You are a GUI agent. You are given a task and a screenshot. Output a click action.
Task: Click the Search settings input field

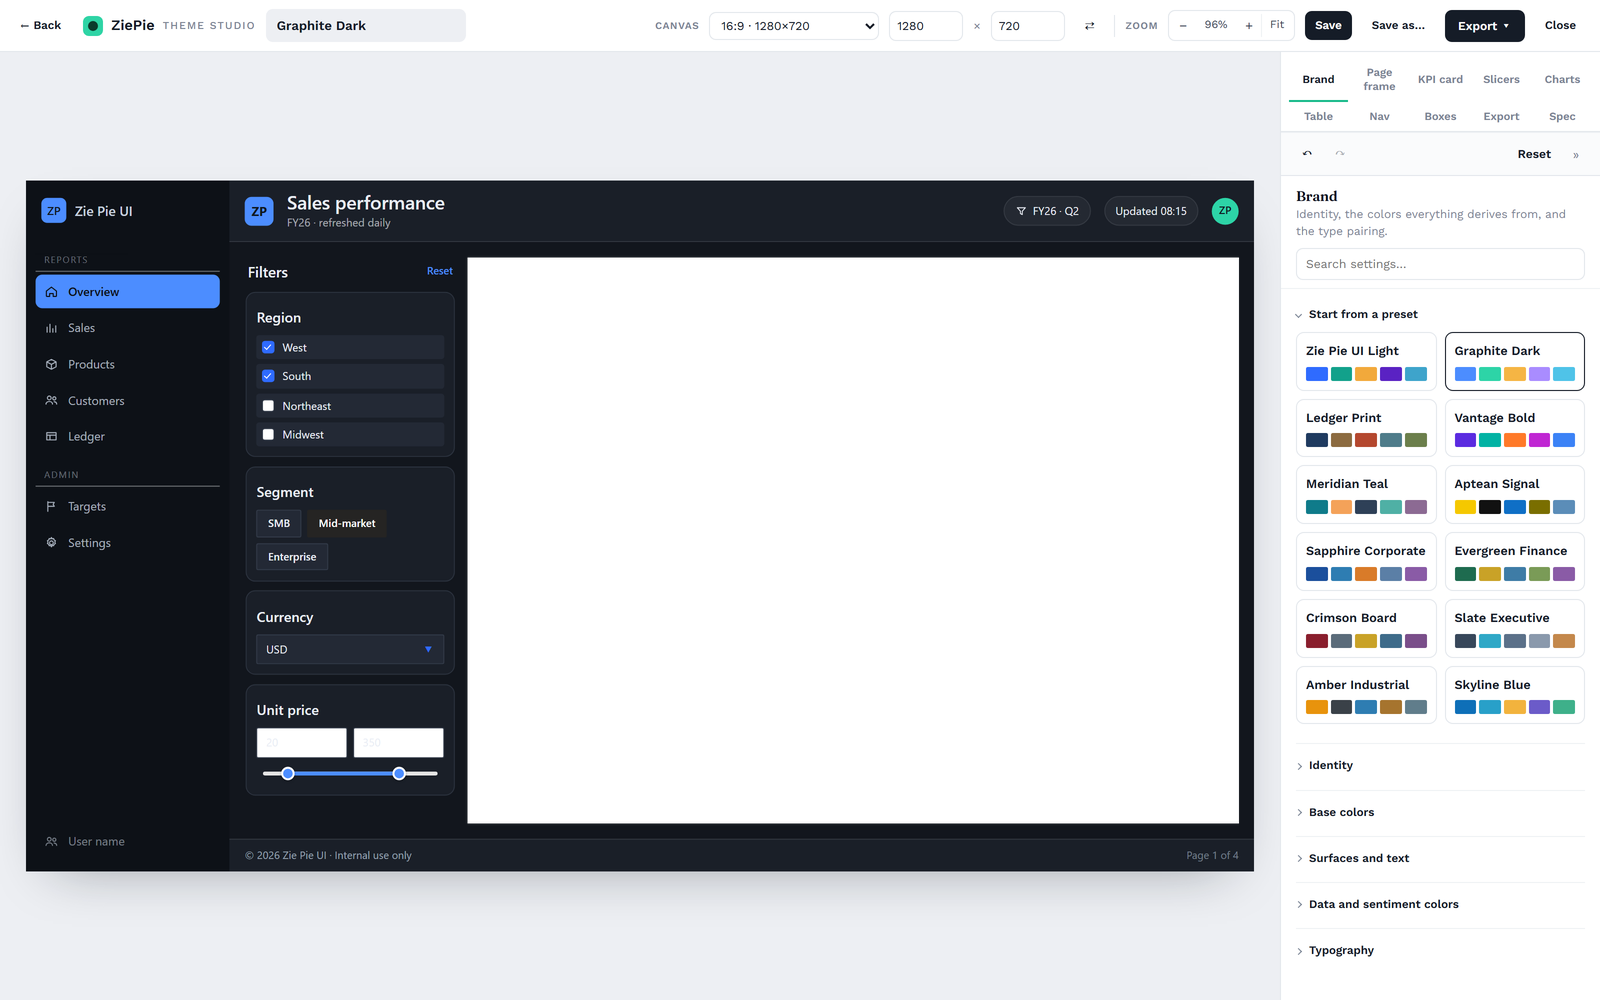coord(1440,264)
